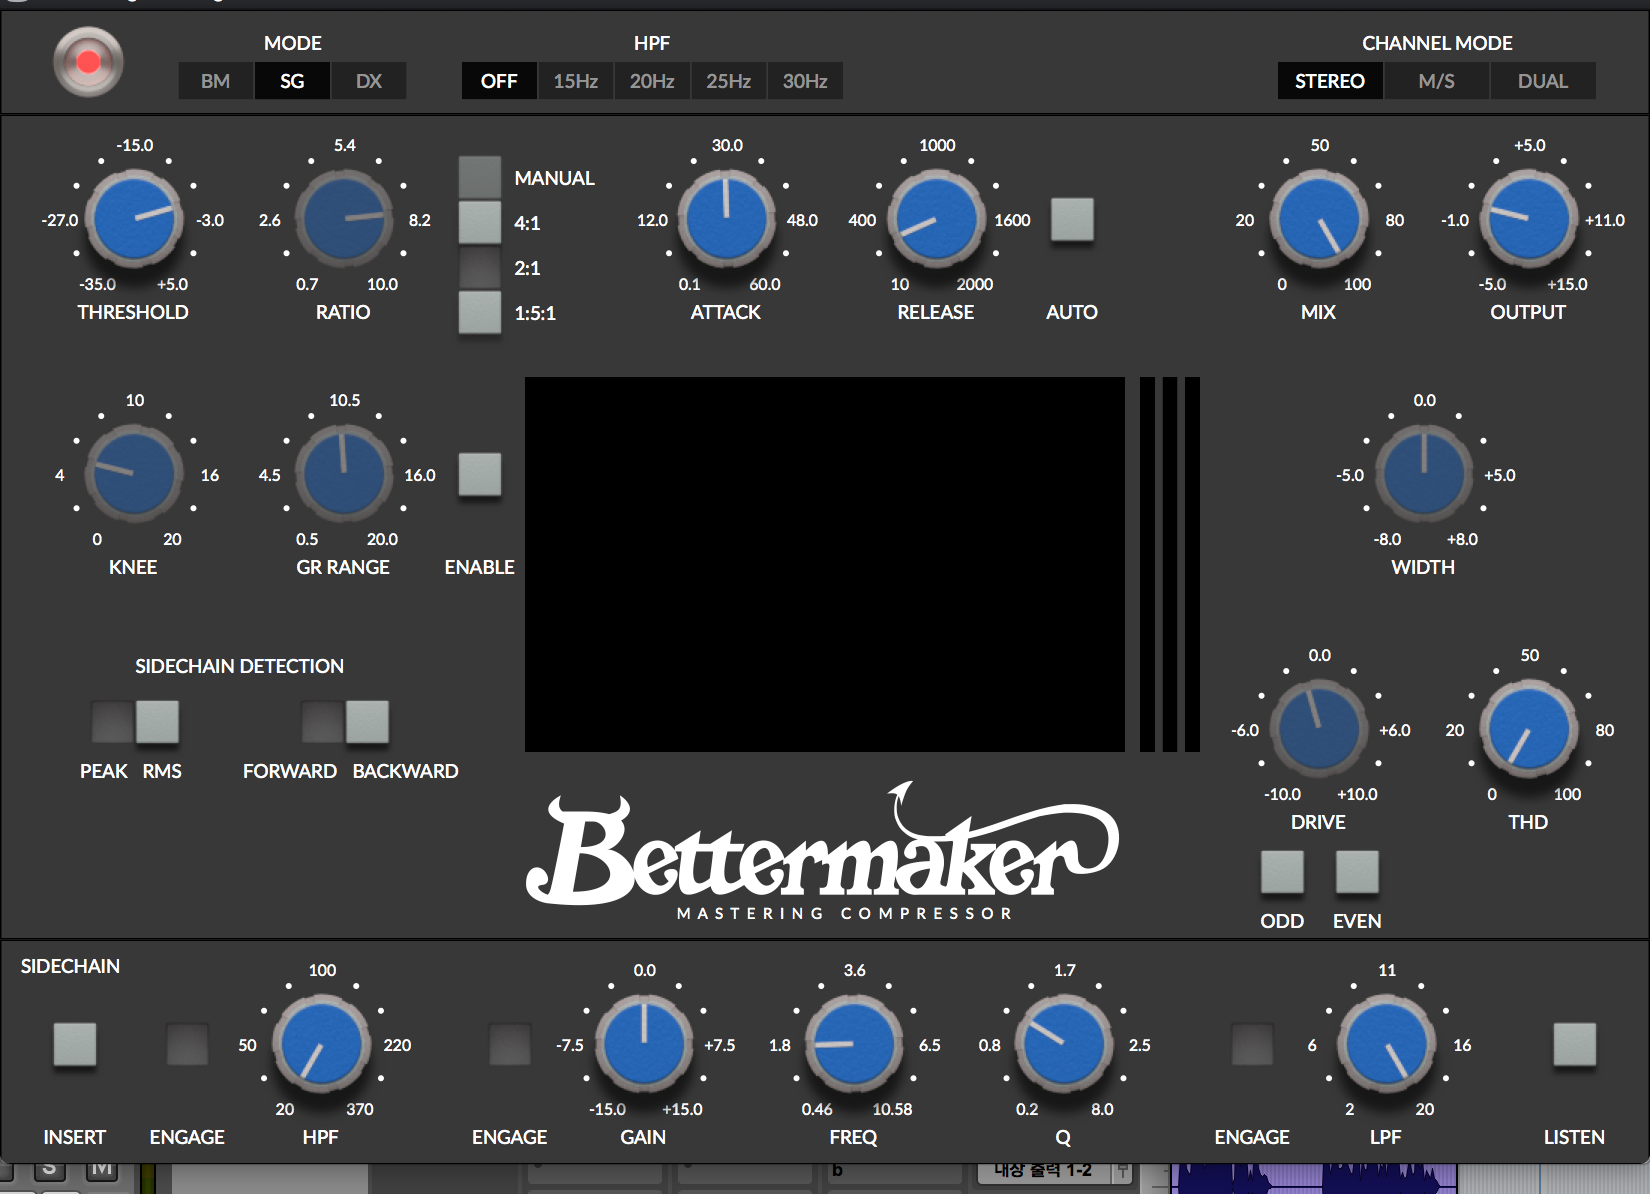The width and height of the screenshot is (1650, 1194).
Task: Toggle sidechain HPF ENGAGE button
Action: click(x=187, y=1044)
